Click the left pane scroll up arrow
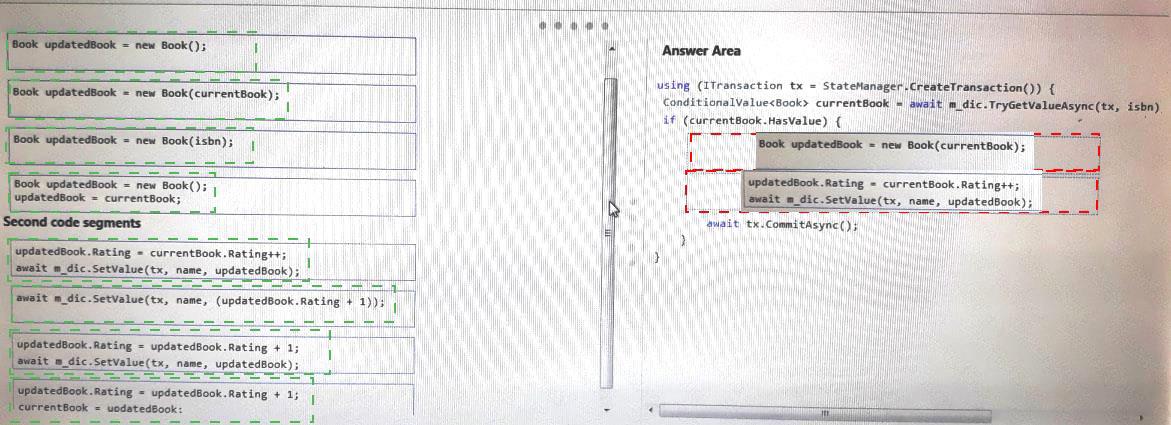1171x425 pixels. coord(610,48)
